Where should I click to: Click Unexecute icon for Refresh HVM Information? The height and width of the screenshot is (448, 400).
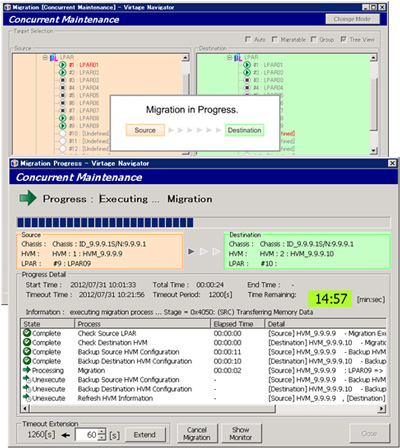coord(27,398)
